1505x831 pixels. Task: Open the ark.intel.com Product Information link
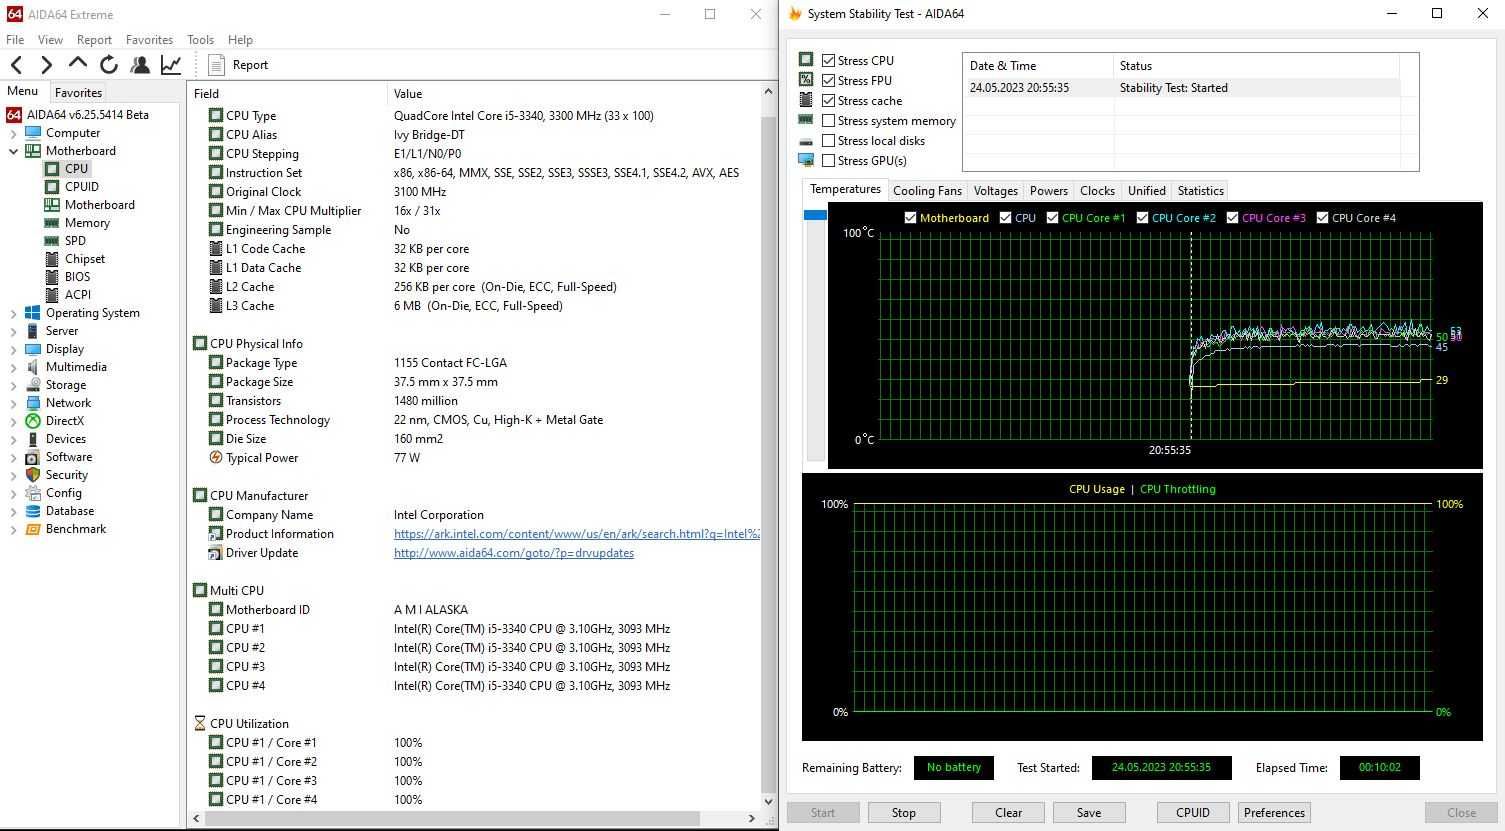coord(576,534)
